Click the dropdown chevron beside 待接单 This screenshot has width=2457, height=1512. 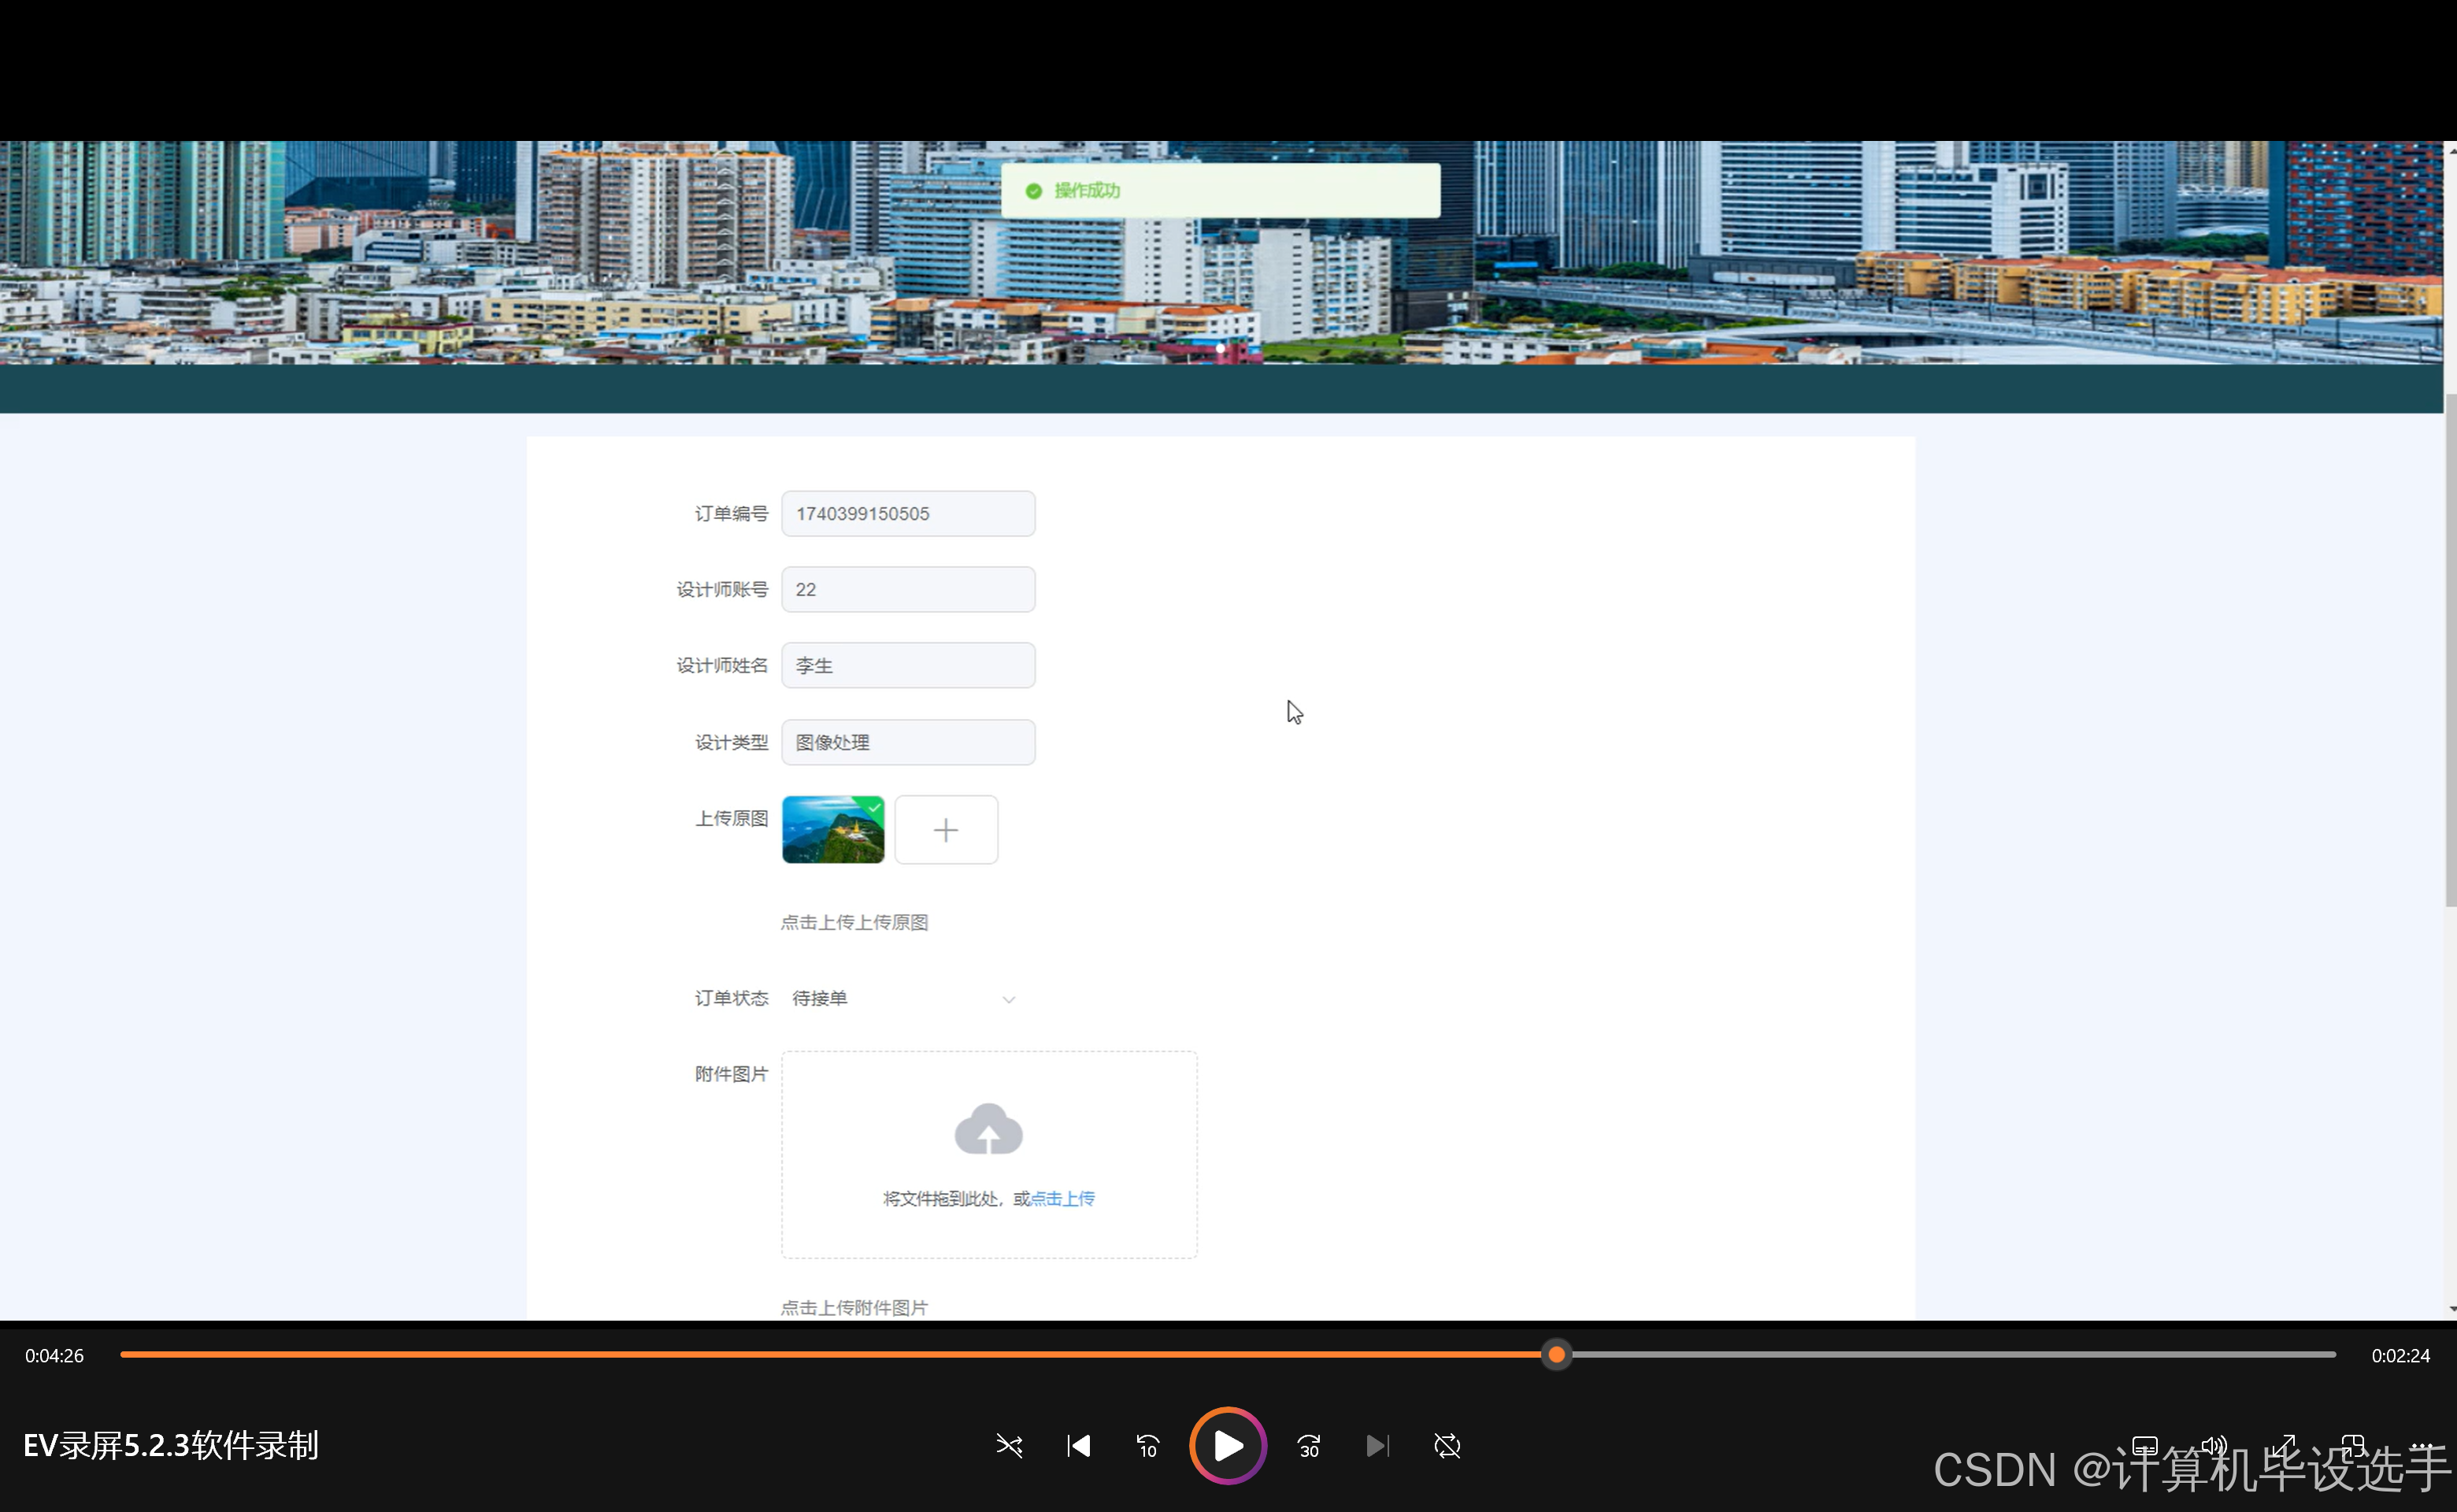[1009, 1000]
